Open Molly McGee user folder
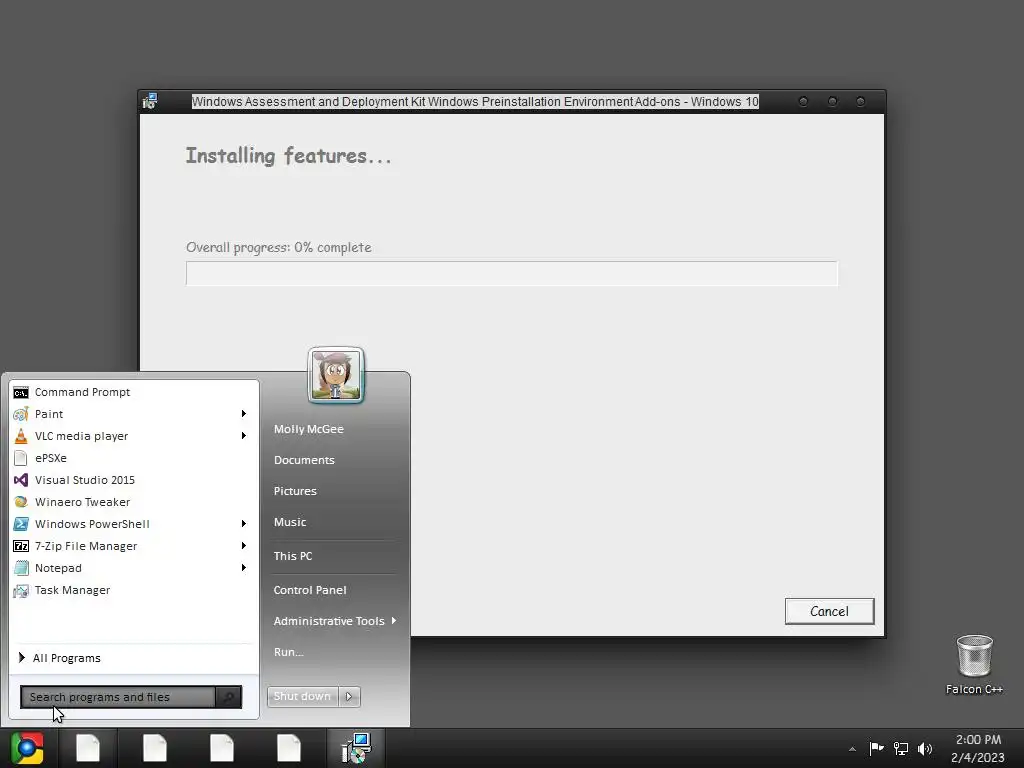The width and height of the screenshot is (1024, 768). coord(309,429)
